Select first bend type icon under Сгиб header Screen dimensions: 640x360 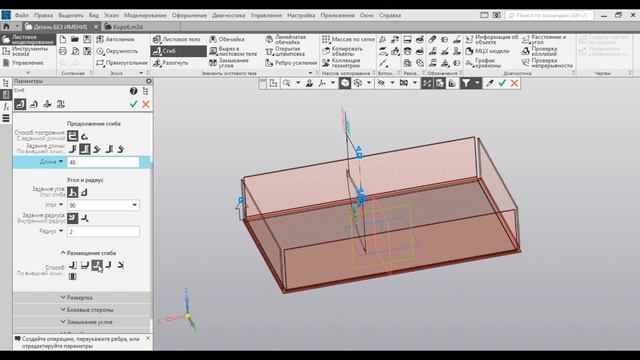[20, 104]
